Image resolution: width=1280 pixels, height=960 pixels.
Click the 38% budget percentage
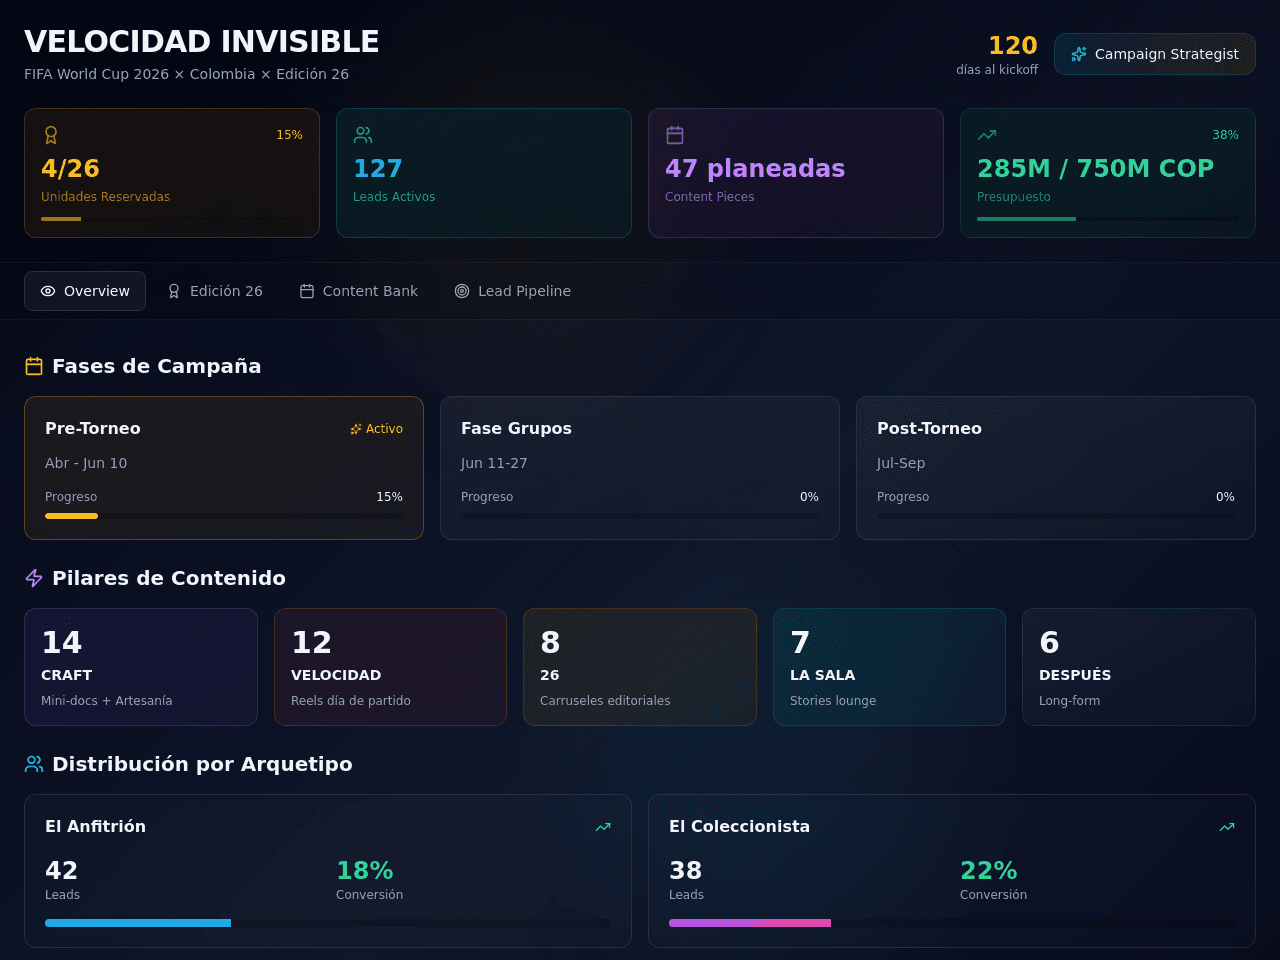[x=1225, y=135]
